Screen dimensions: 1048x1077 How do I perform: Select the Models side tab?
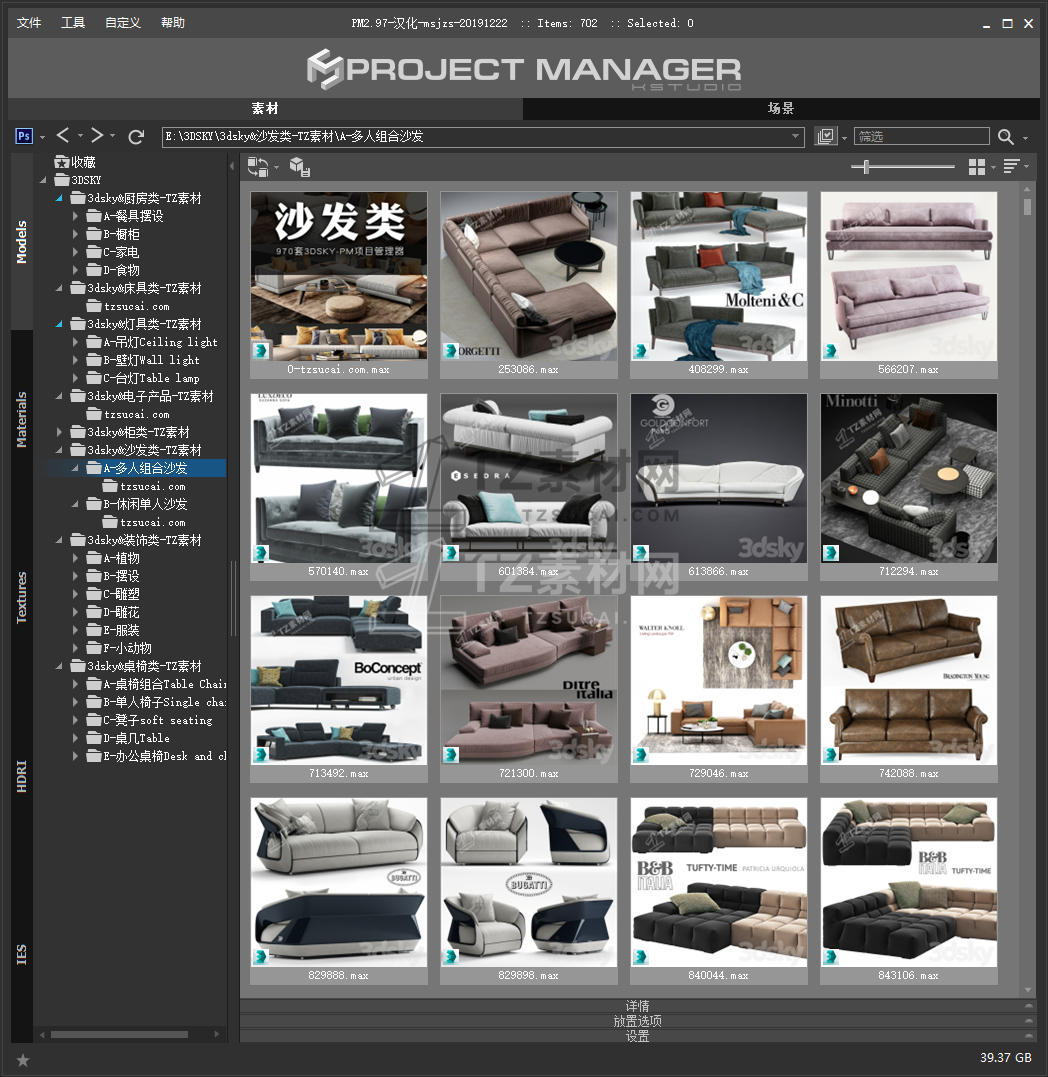coord(22,242)
